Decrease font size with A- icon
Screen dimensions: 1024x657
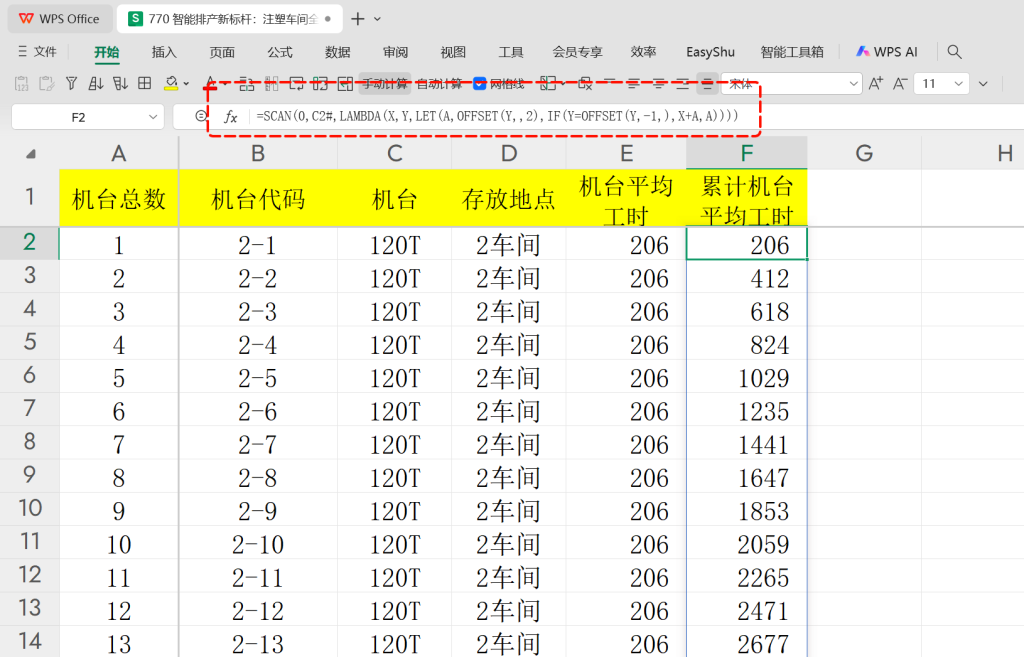tap(900, 84)
